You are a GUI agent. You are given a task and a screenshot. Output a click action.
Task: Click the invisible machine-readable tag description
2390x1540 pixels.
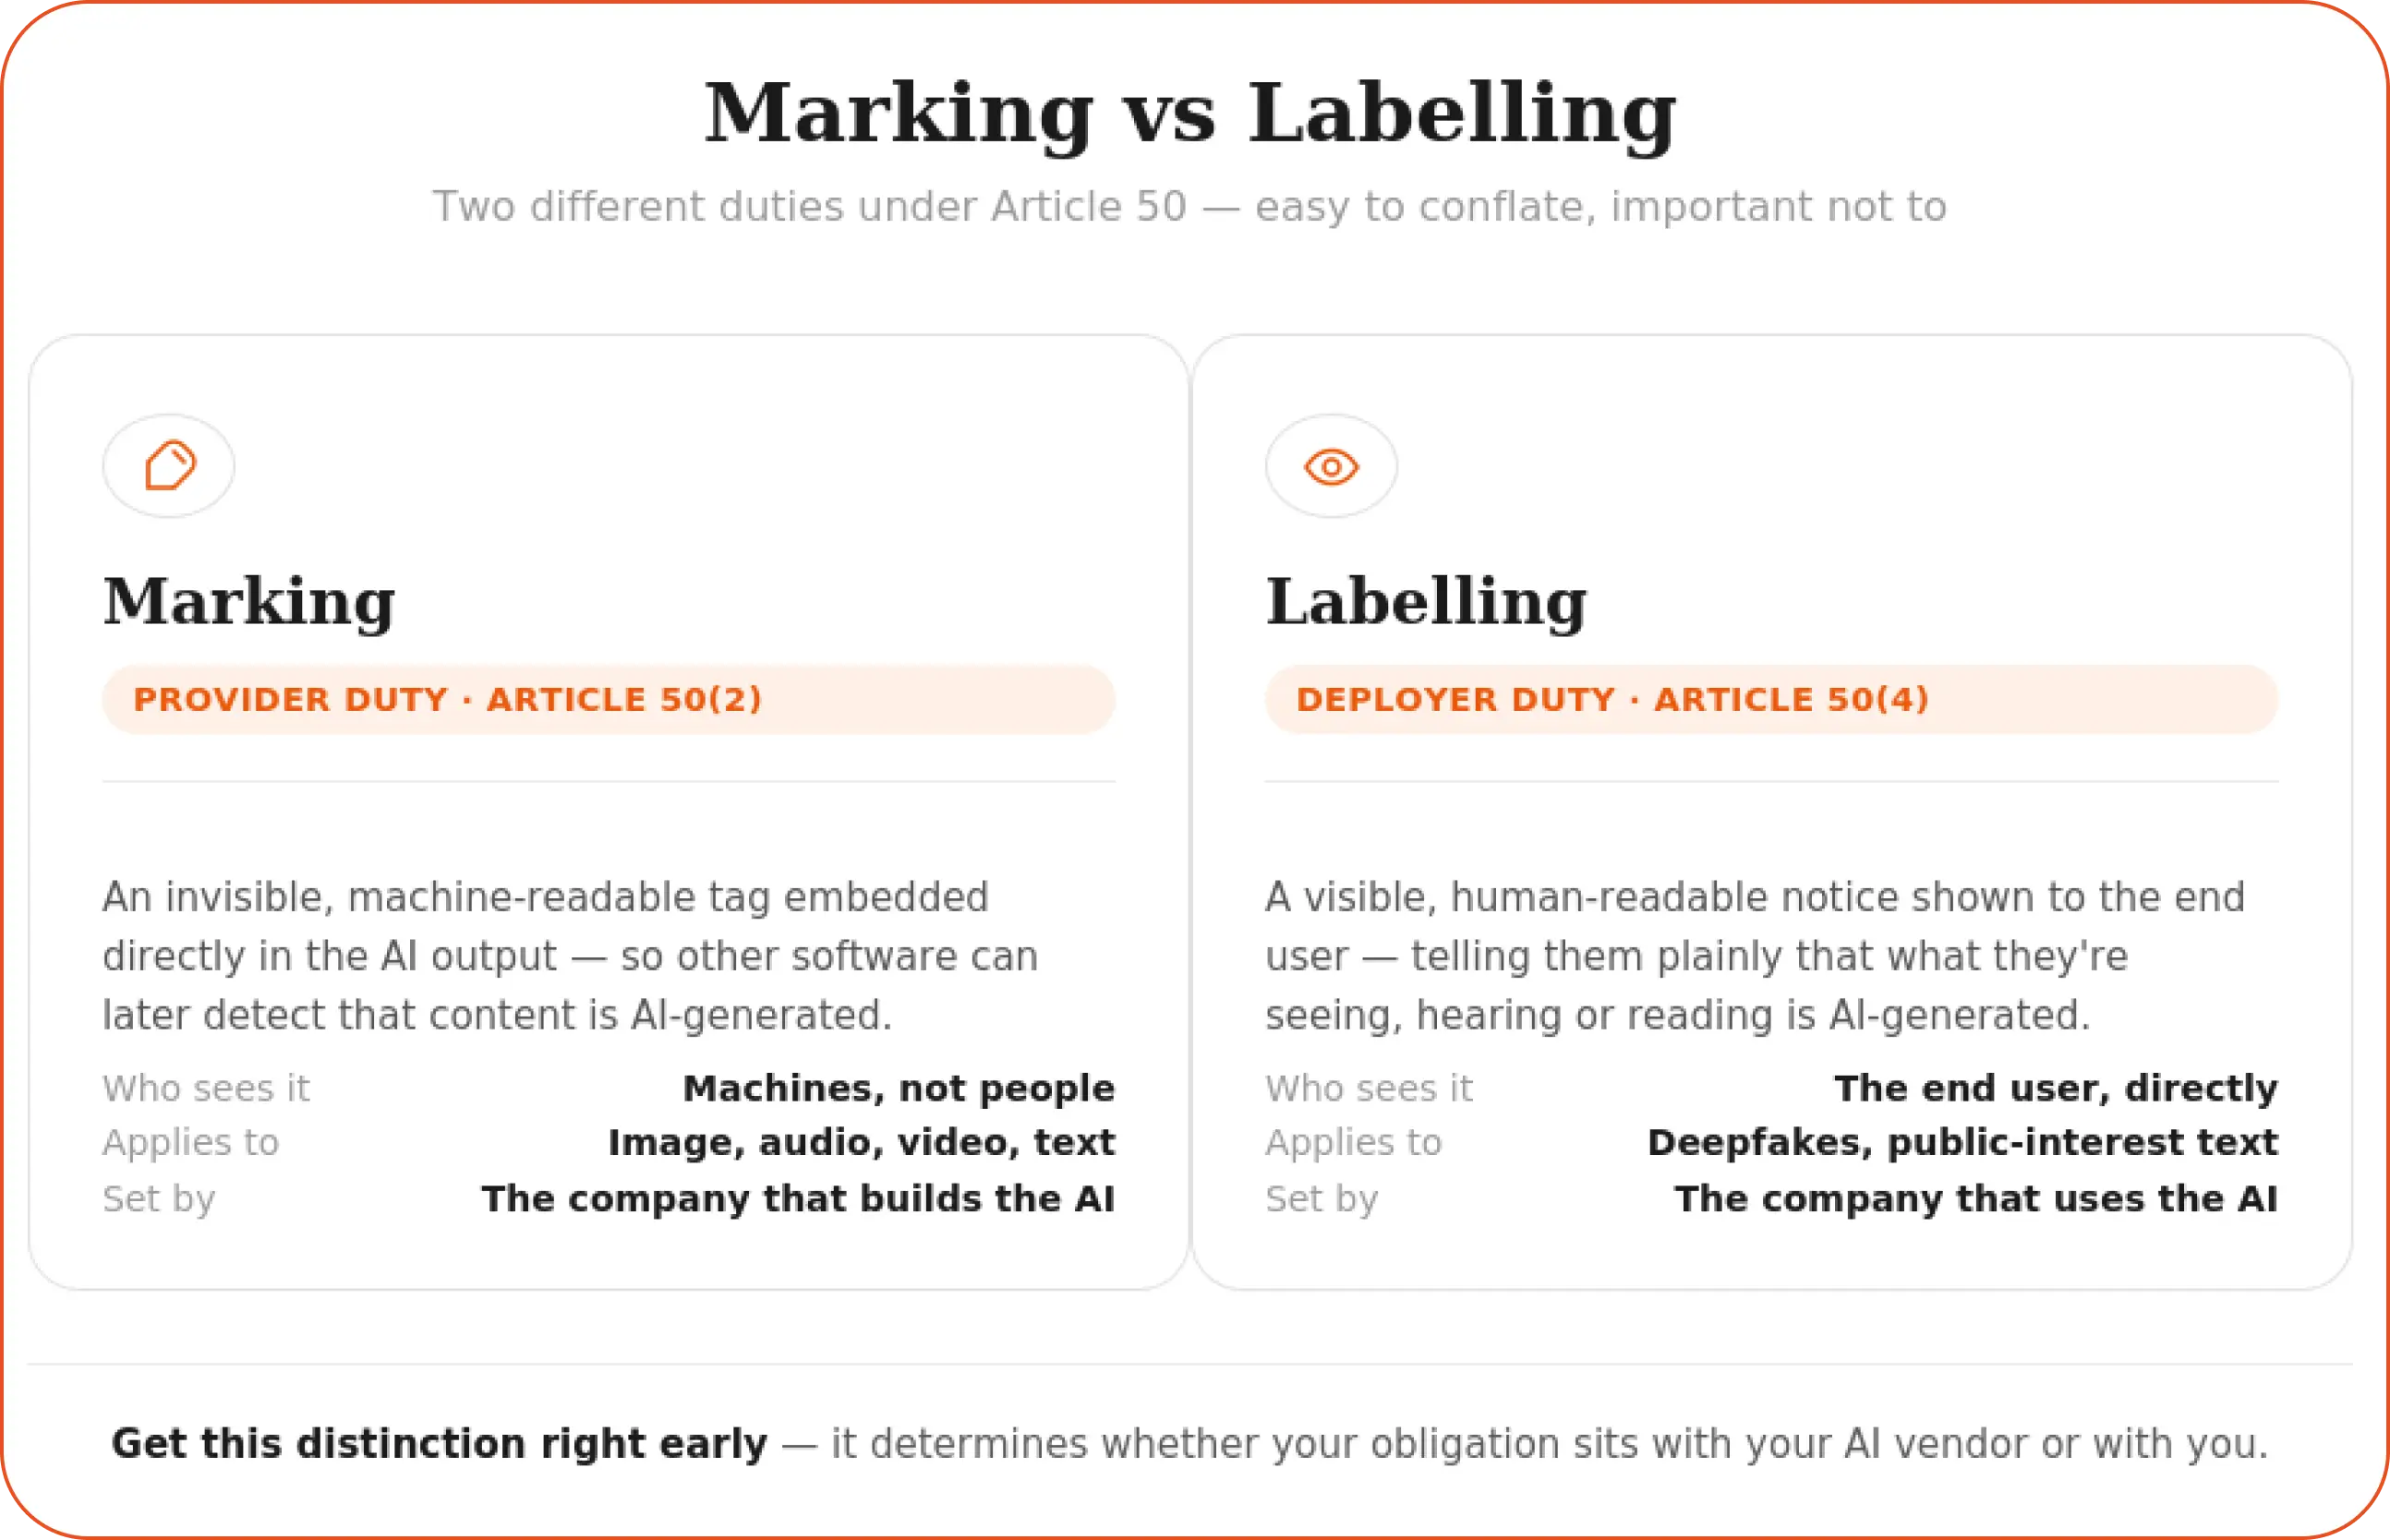click(570, 955)
